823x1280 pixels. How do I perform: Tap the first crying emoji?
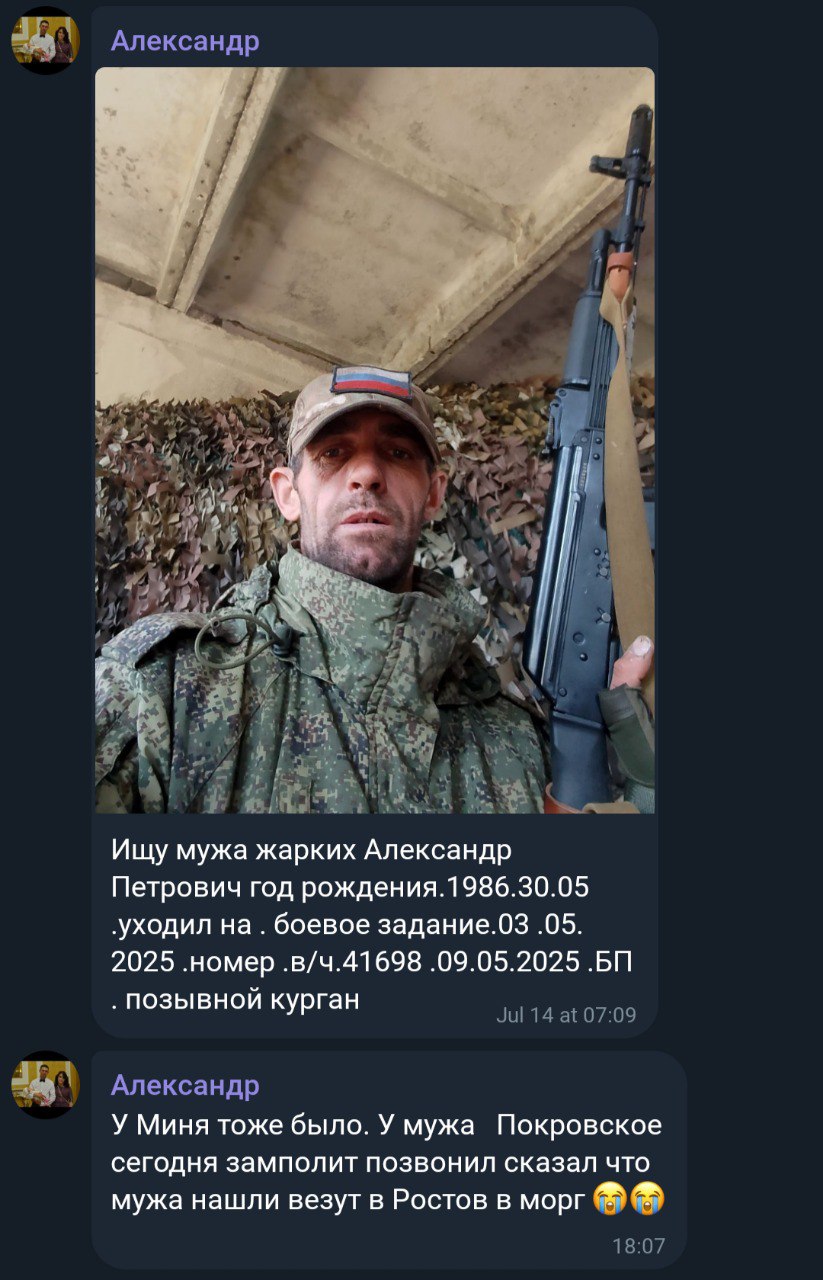pos(608,1199)
